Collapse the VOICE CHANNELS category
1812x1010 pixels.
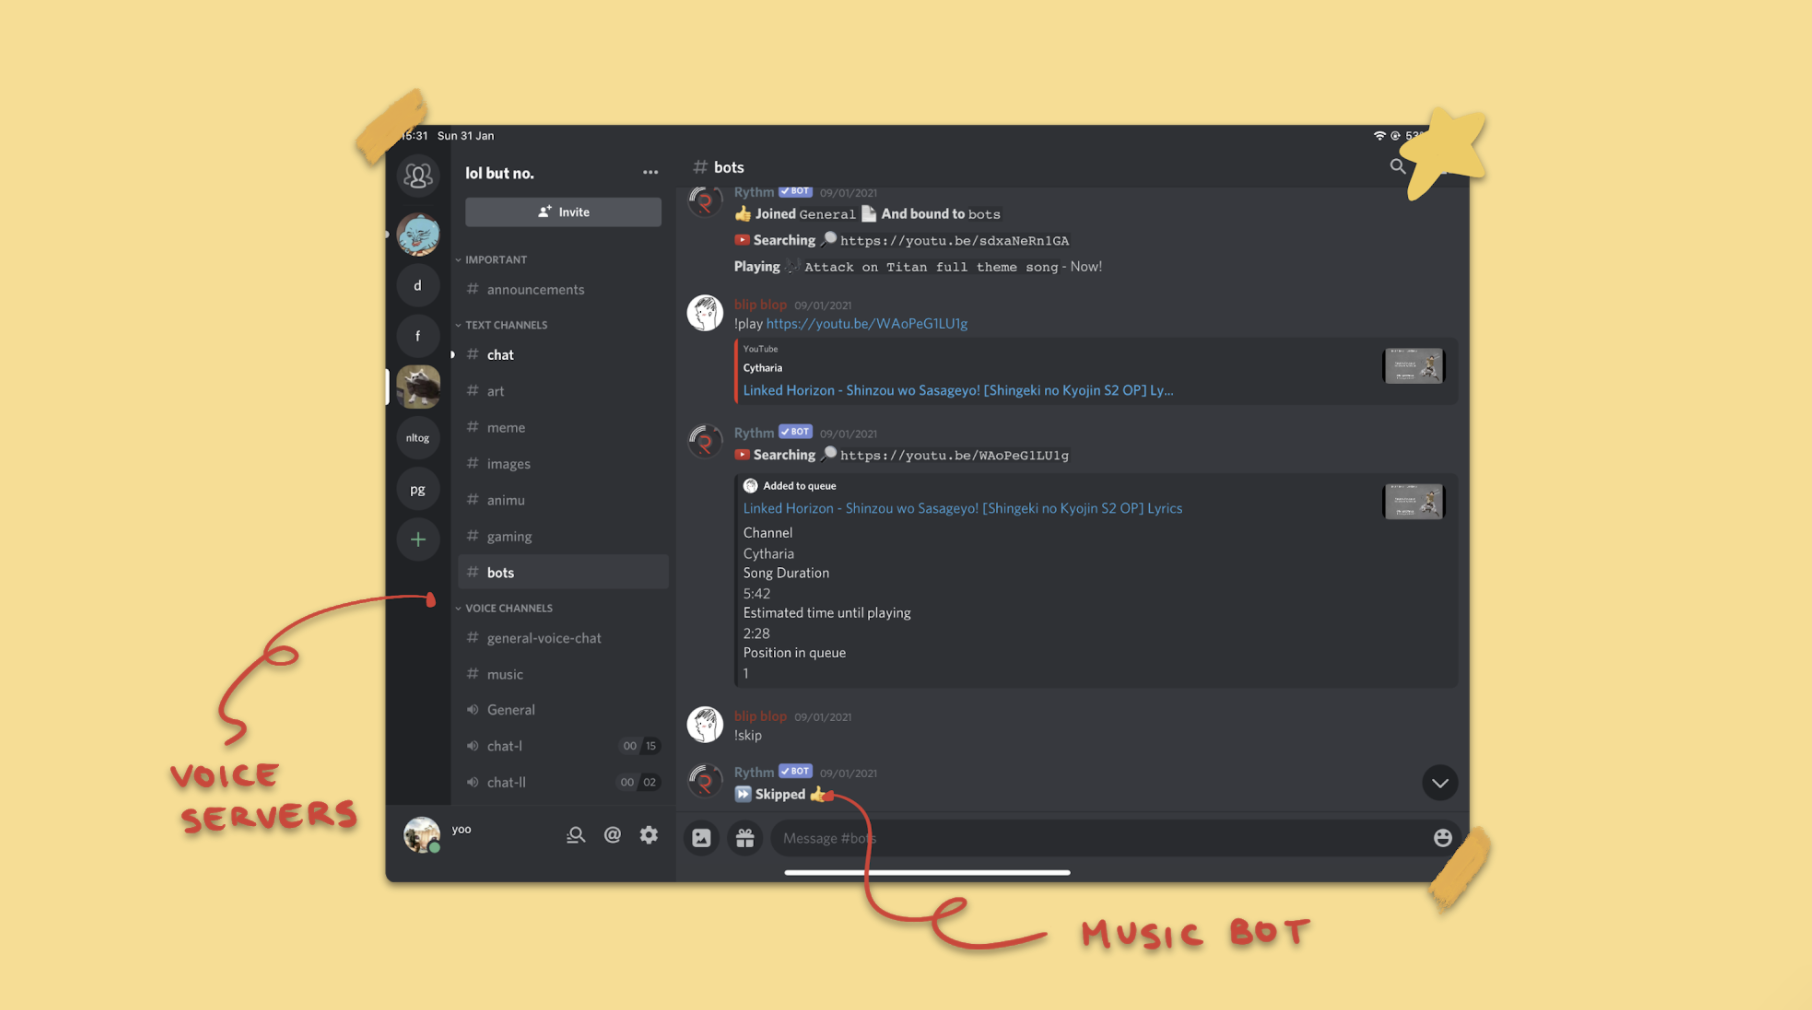508,608
